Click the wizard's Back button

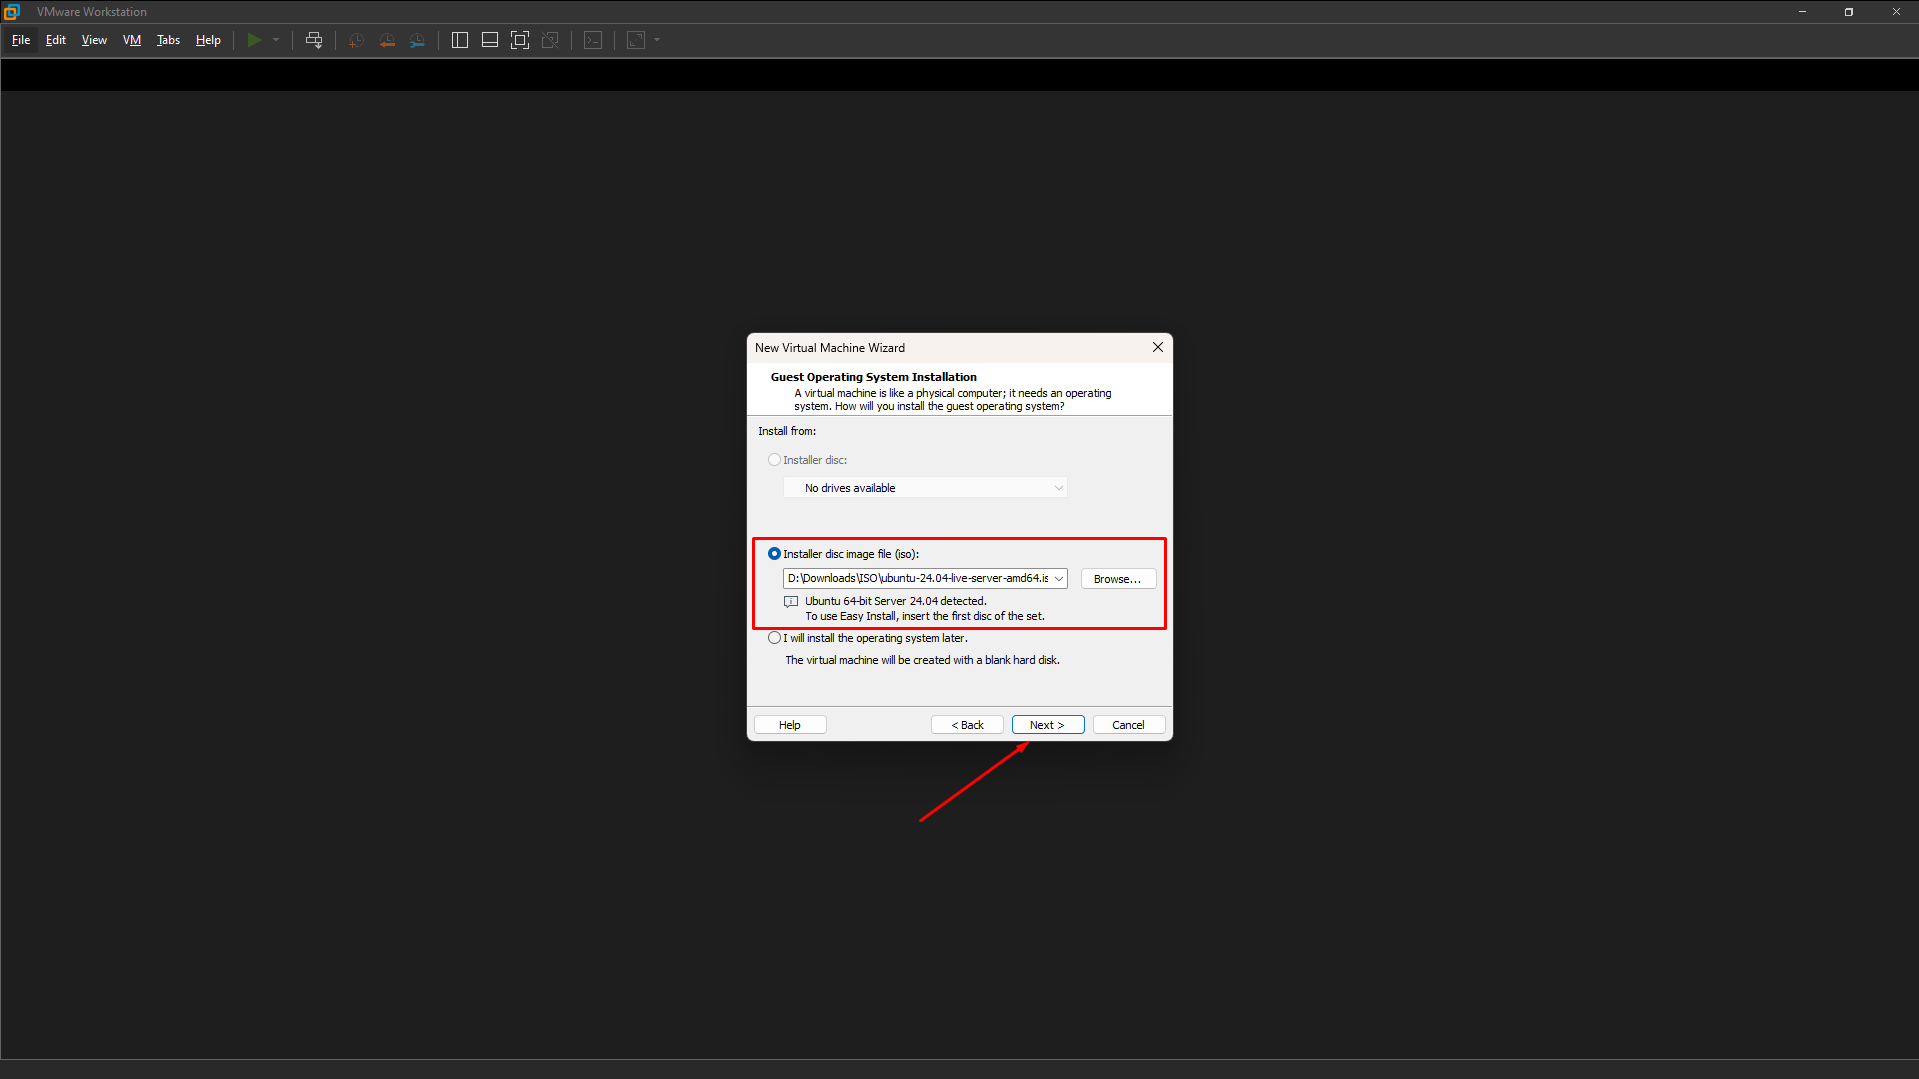click(967, 725)
